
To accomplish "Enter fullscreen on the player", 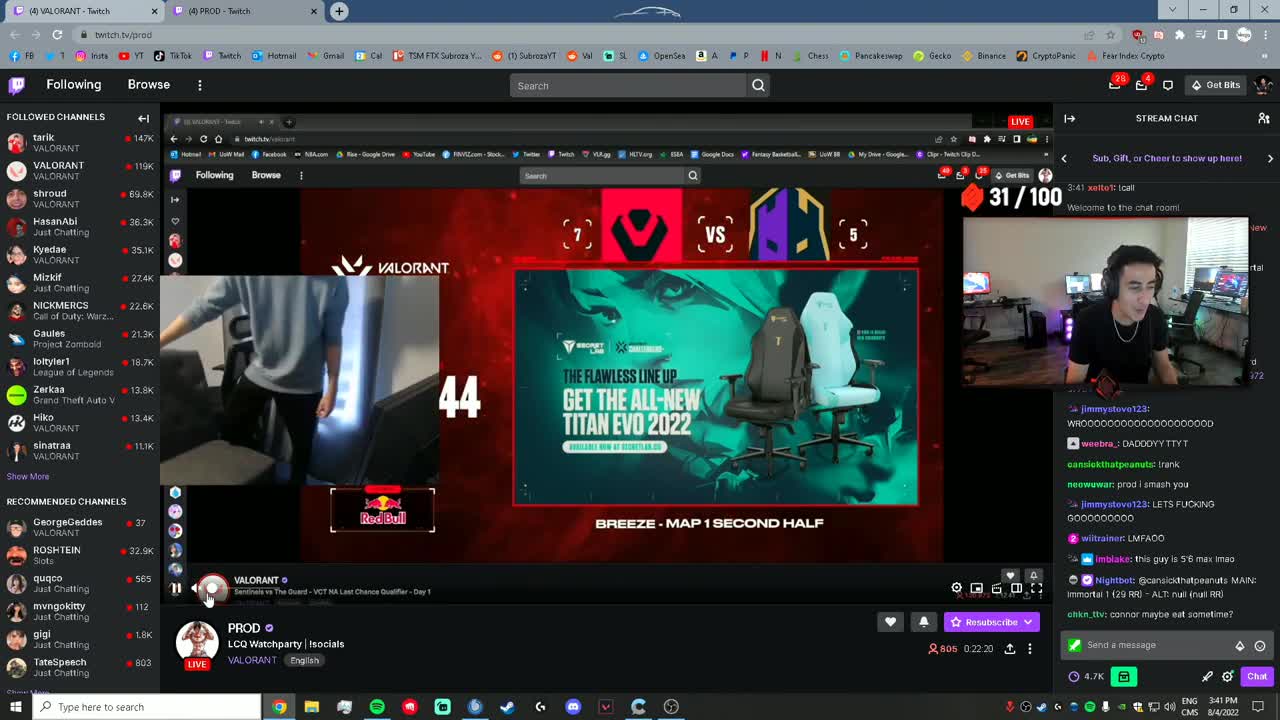I will pos(1037,588).
